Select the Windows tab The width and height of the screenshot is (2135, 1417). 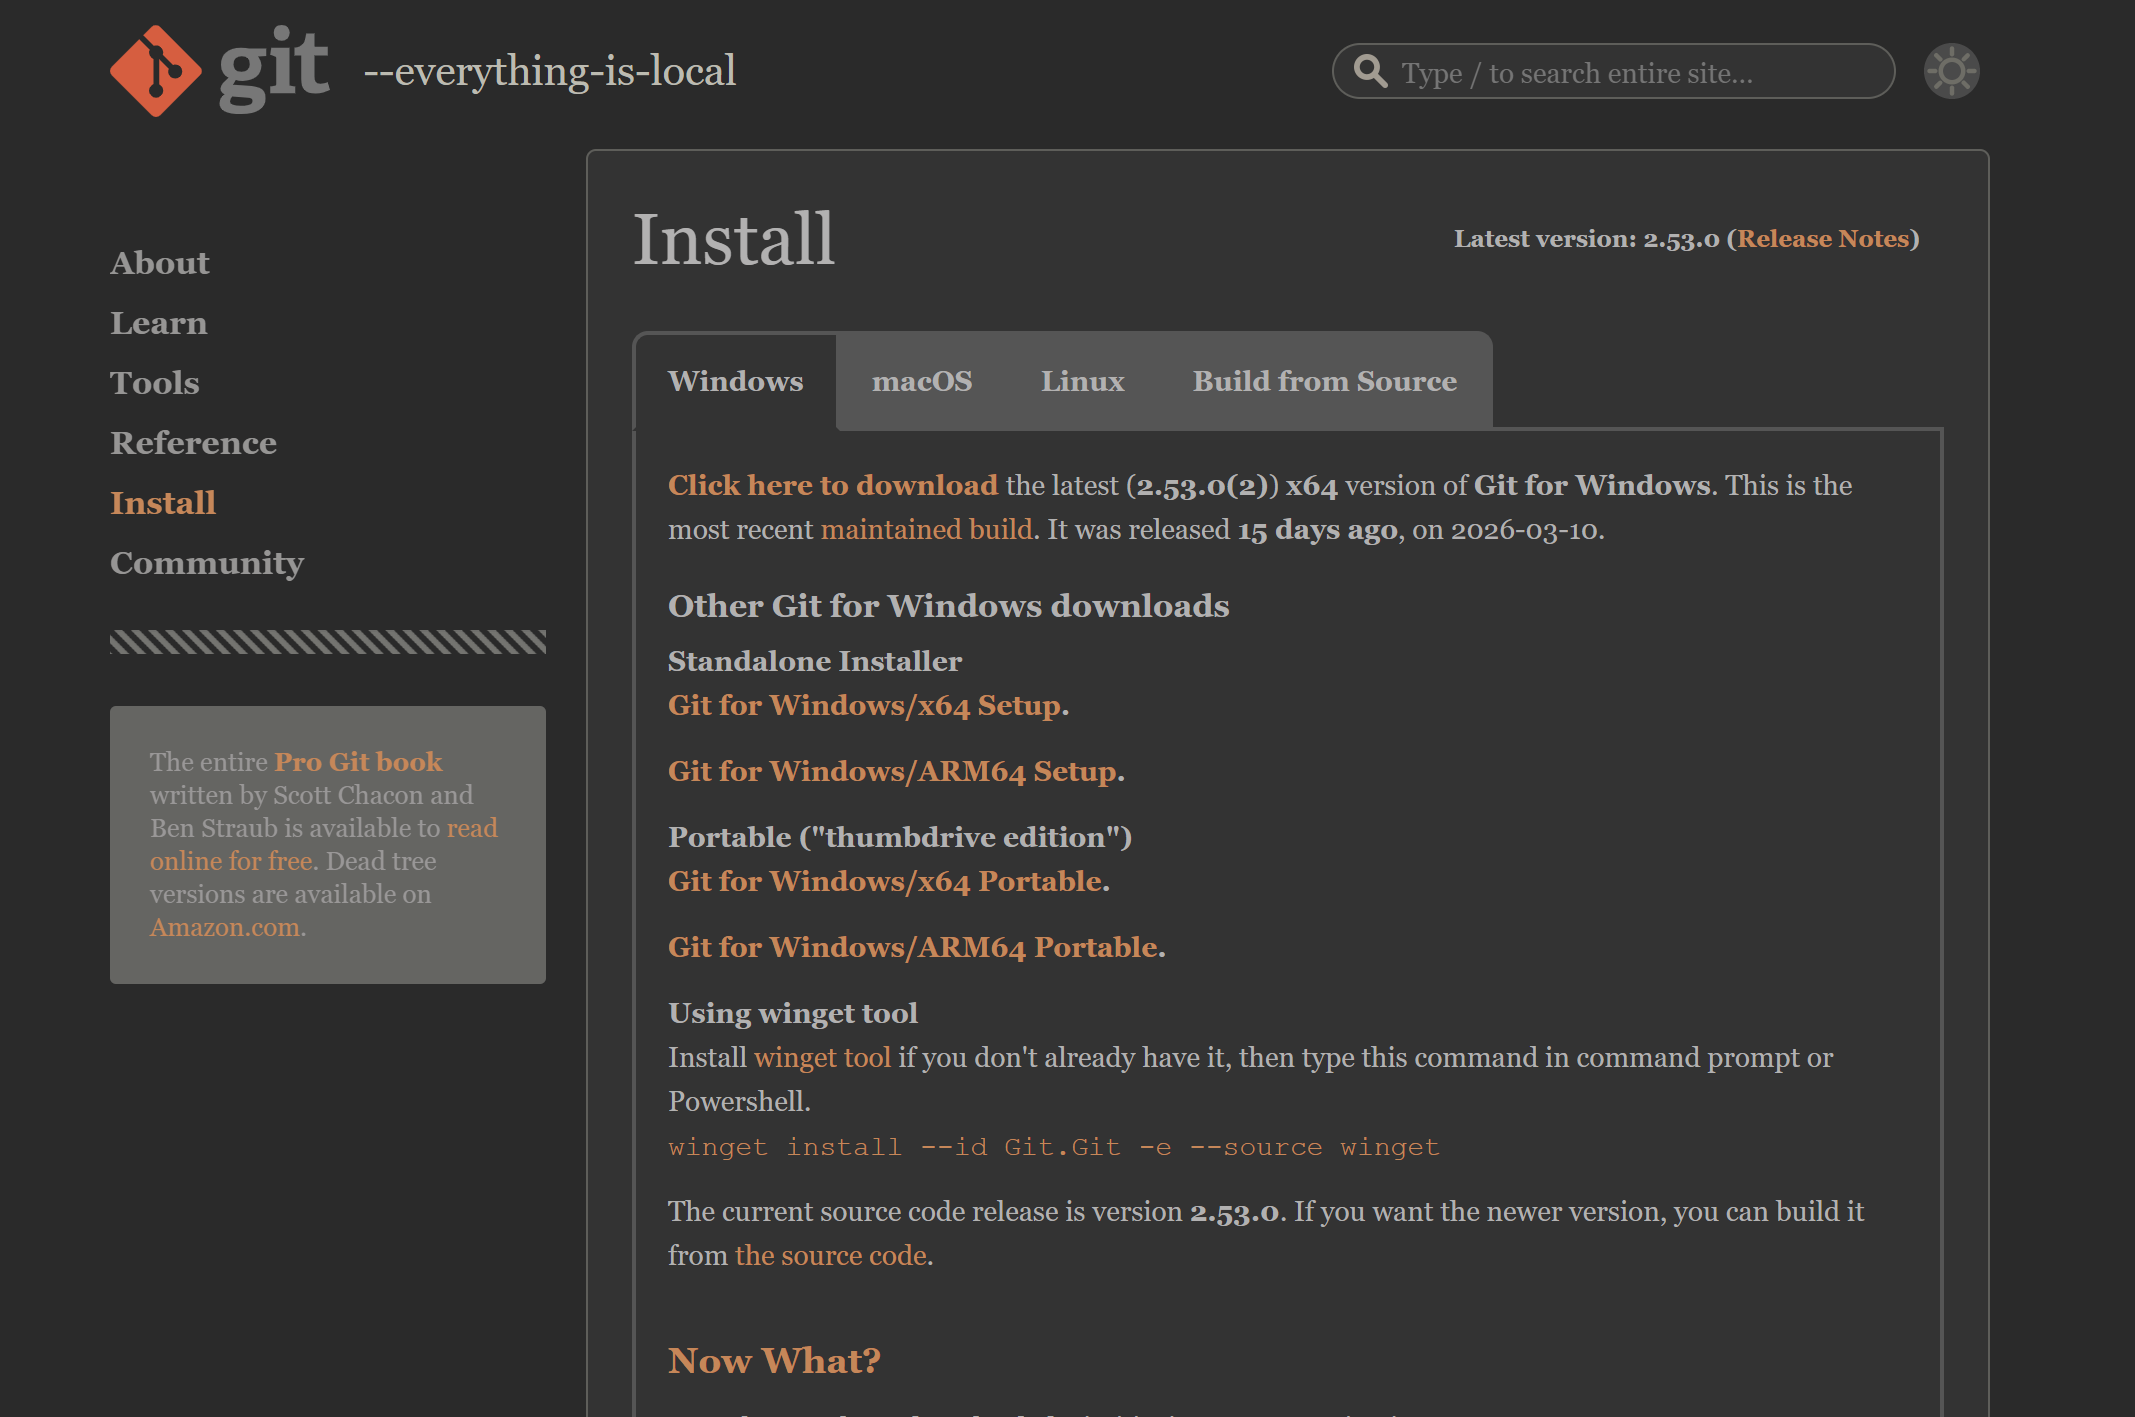coord(735,381)
